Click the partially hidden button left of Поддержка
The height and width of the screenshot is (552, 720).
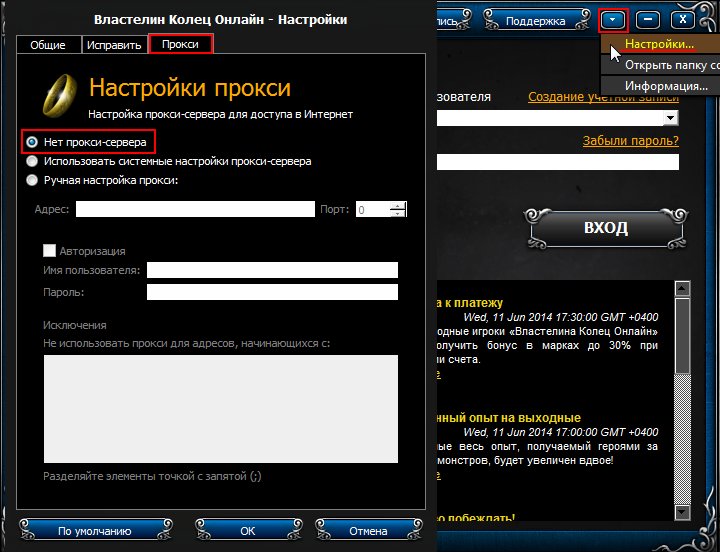[454, 21]
